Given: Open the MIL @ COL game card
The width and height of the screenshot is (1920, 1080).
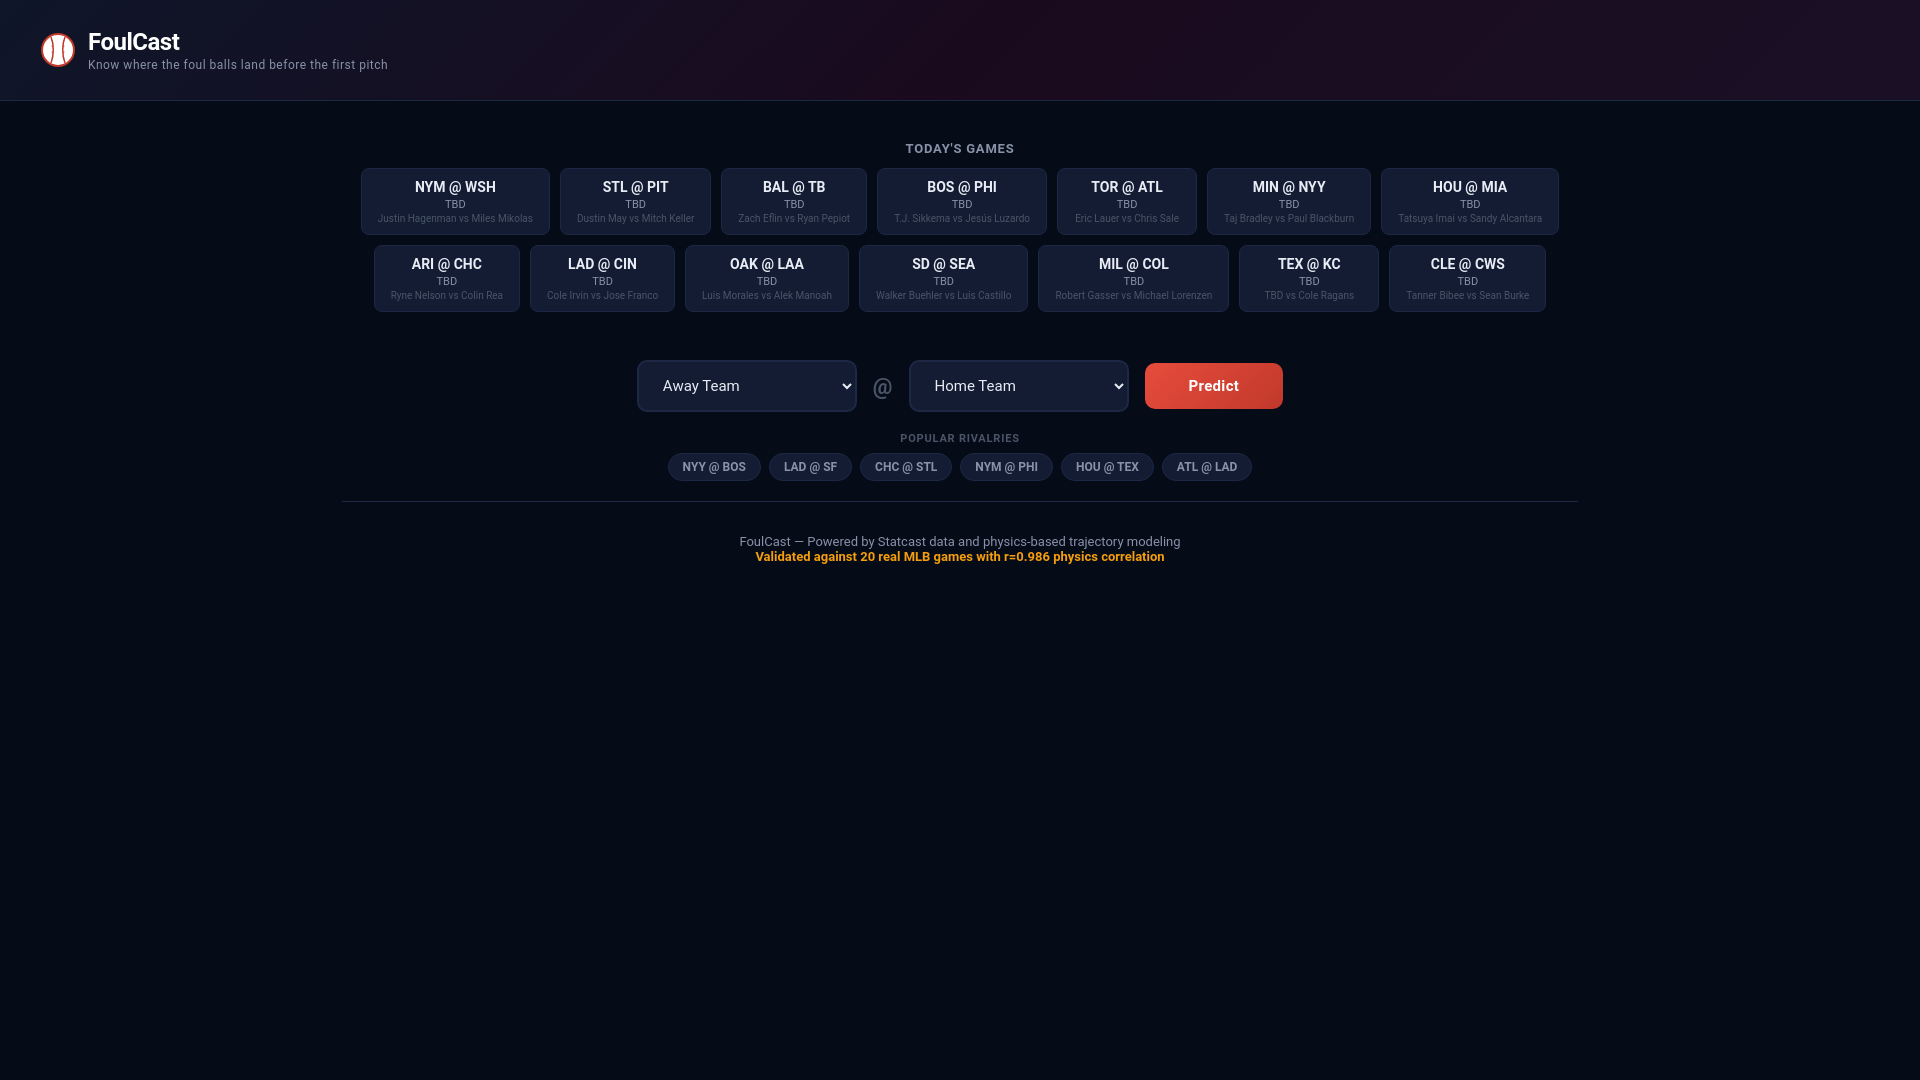Looking at the screenshot, I should (x=1133, y=278).
